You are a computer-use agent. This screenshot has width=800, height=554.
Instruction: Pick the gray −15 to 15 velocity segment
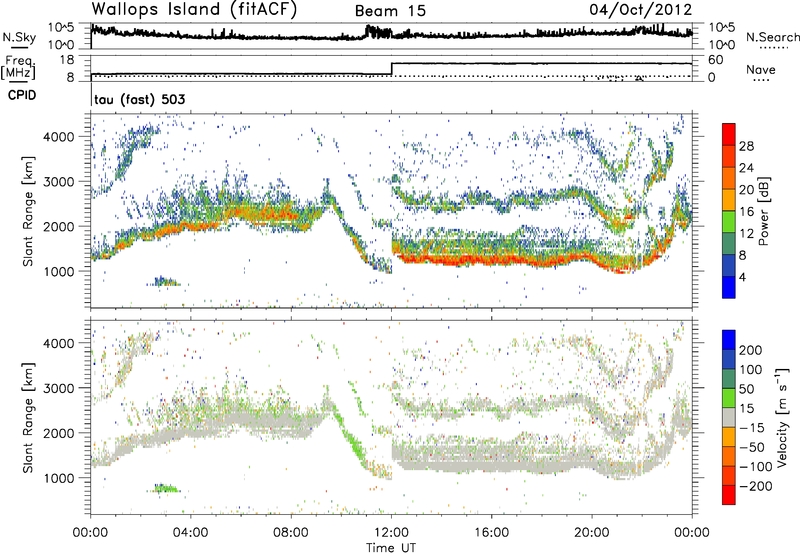(x=729, y=417)
